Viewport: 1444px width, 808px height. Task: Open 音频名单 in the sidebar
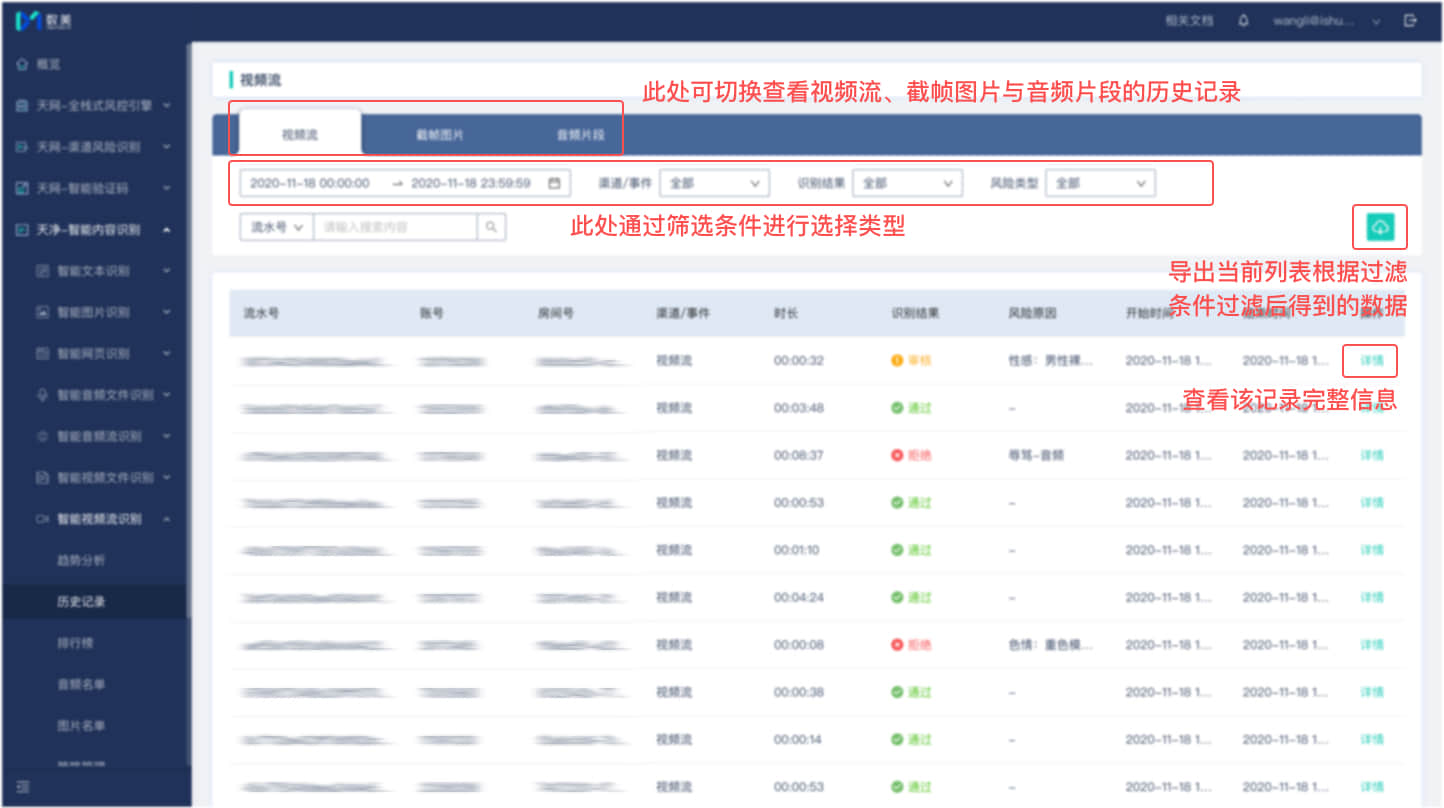tap(81, 684)
